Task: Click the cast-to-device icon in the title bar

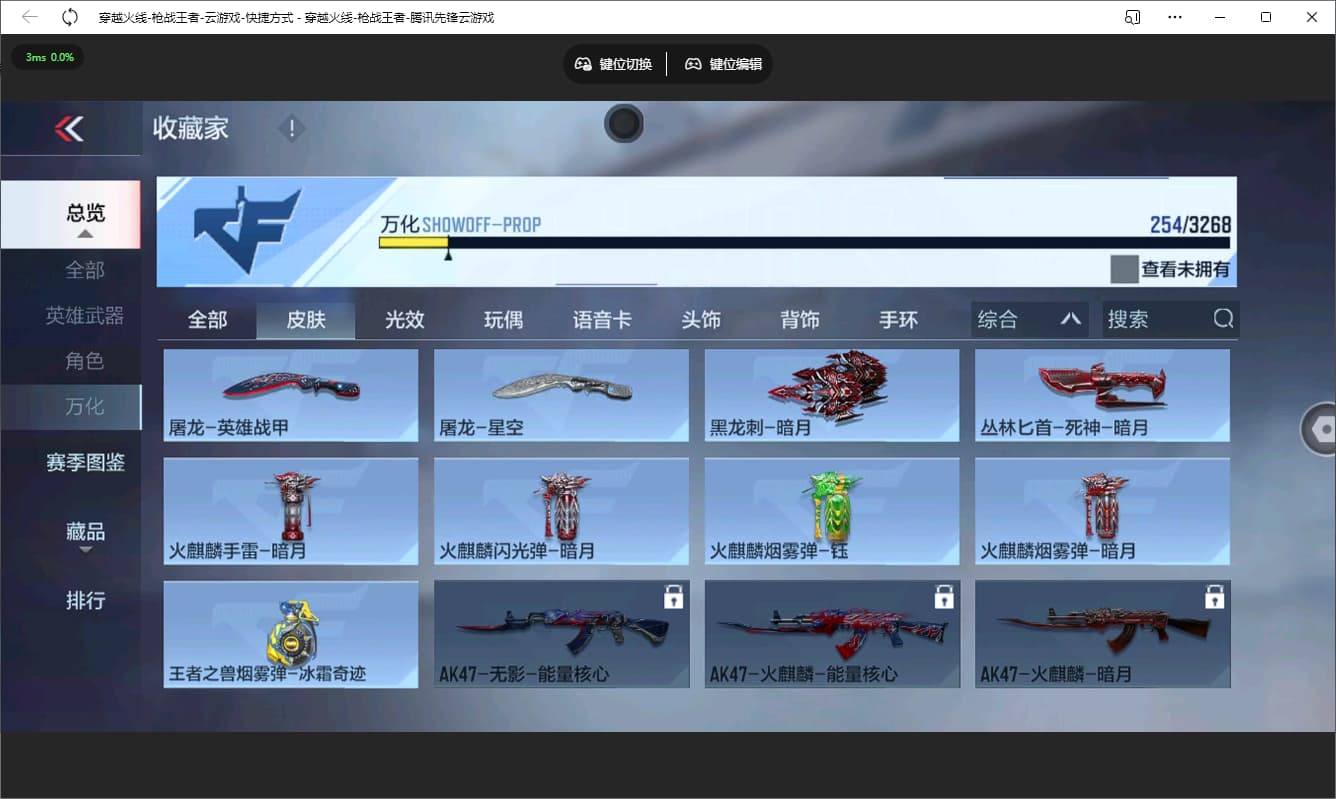Action: [x=1133, y=16]
